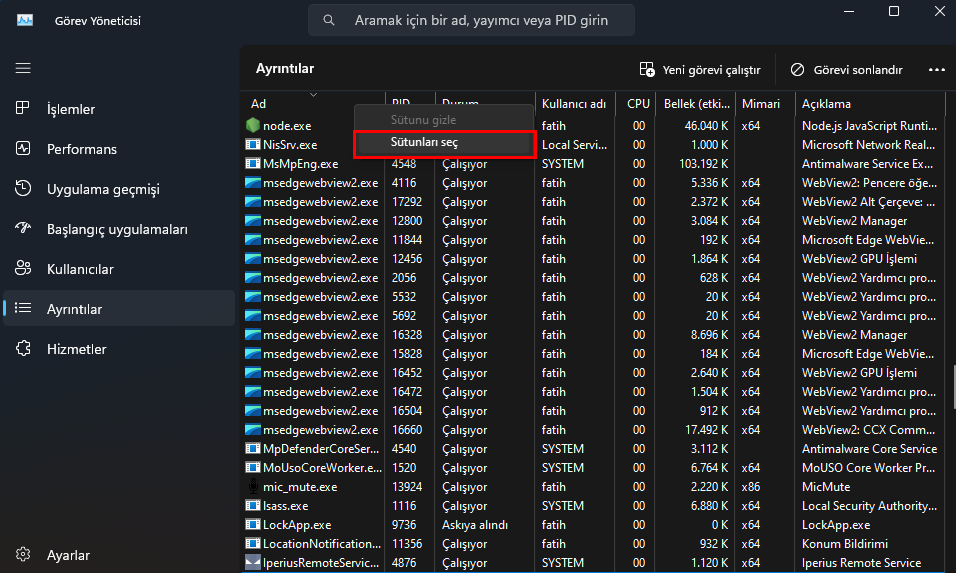Click the MoUsoCoreWorker process icon
Screen dimensions: 956x573
click(252, 468)
